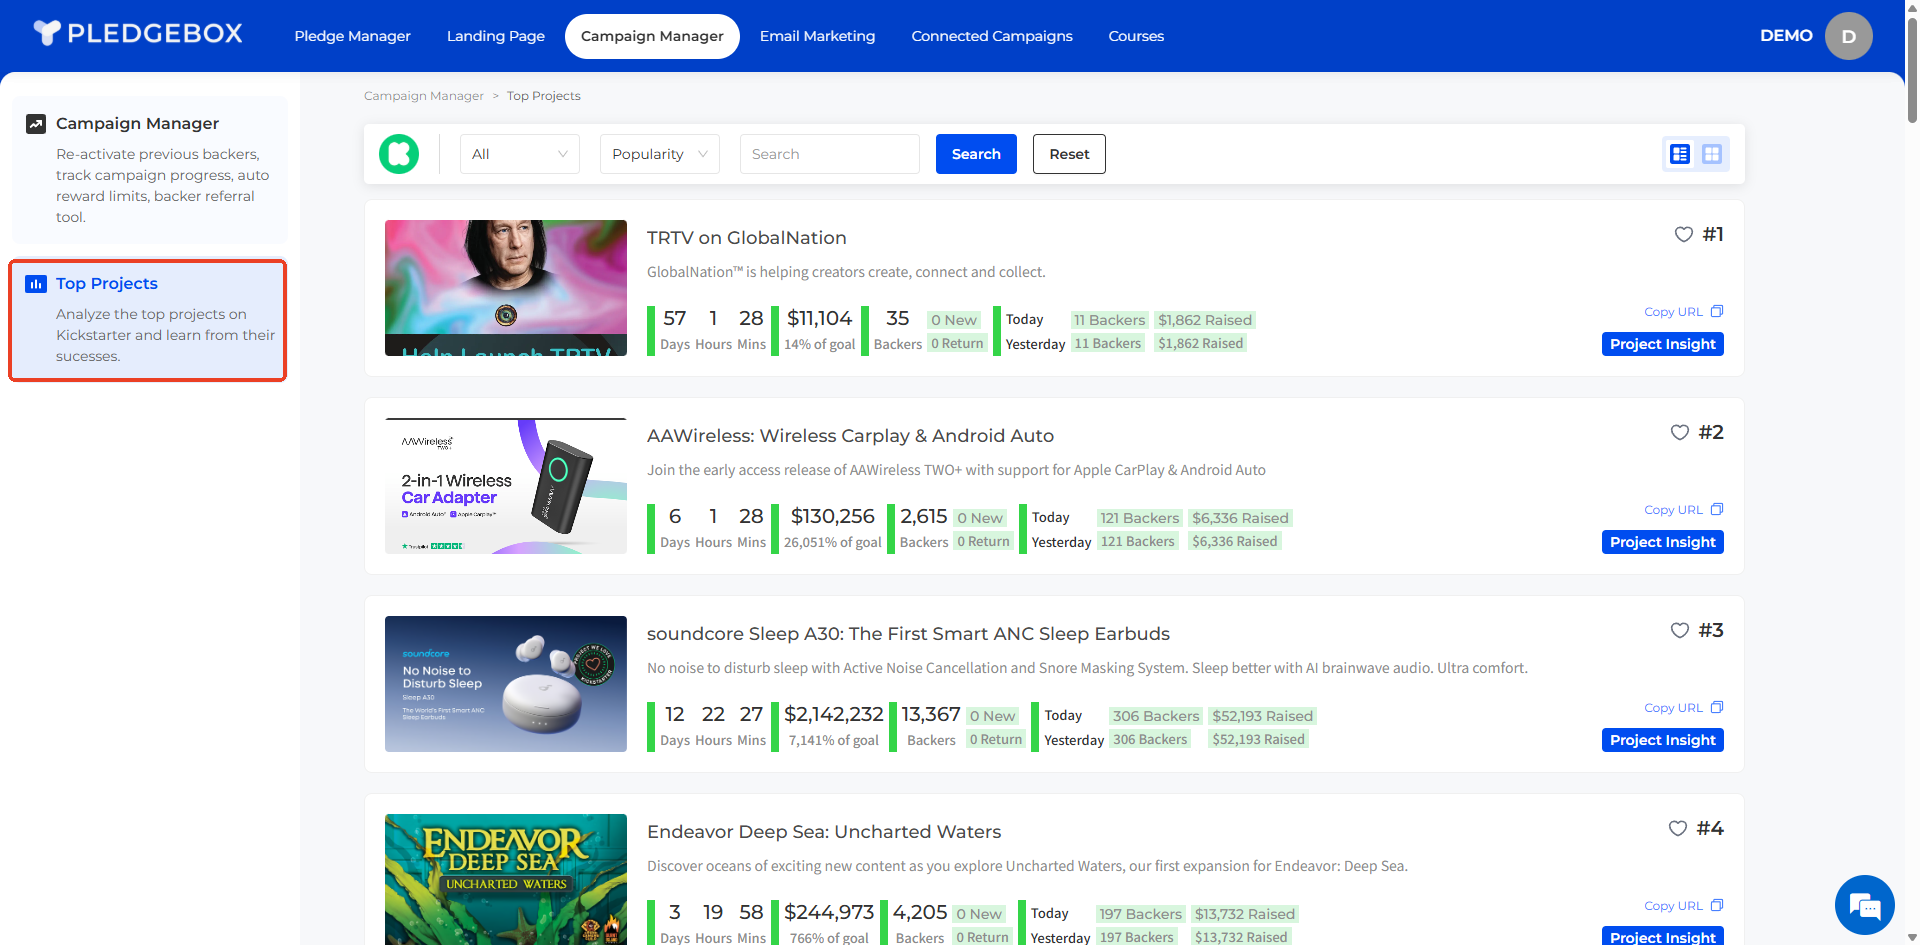
Task: Open the Popularity sort dropdown
Action: (x=660, y=154)
